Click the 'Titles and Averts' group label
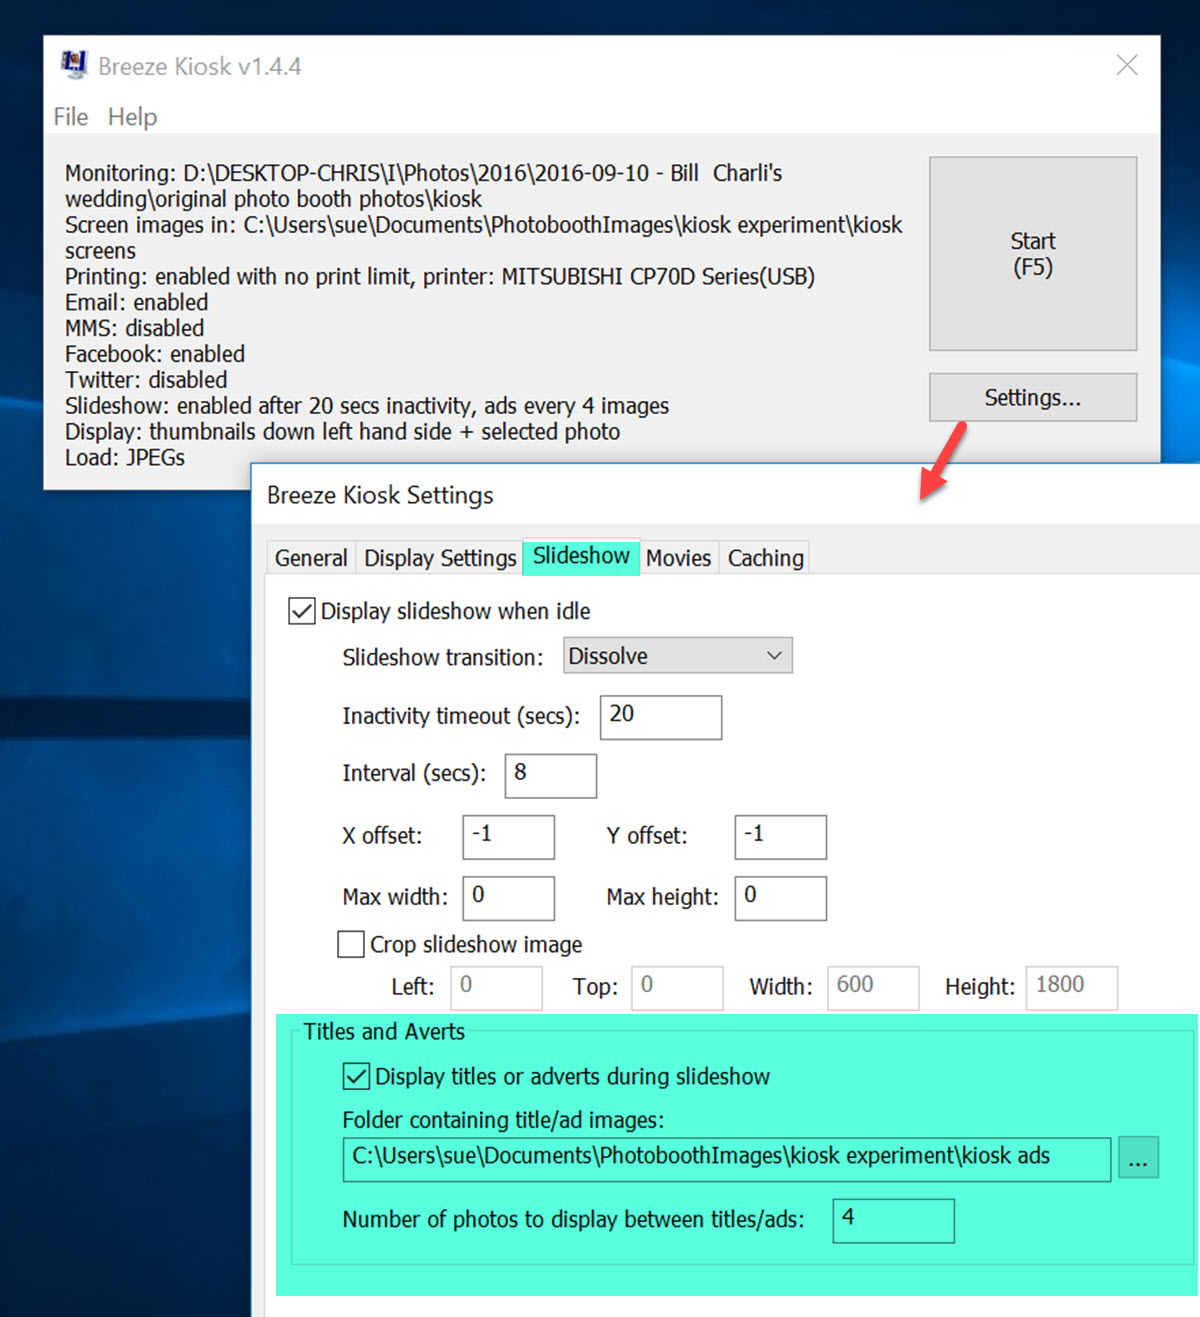 point(384,1032)
